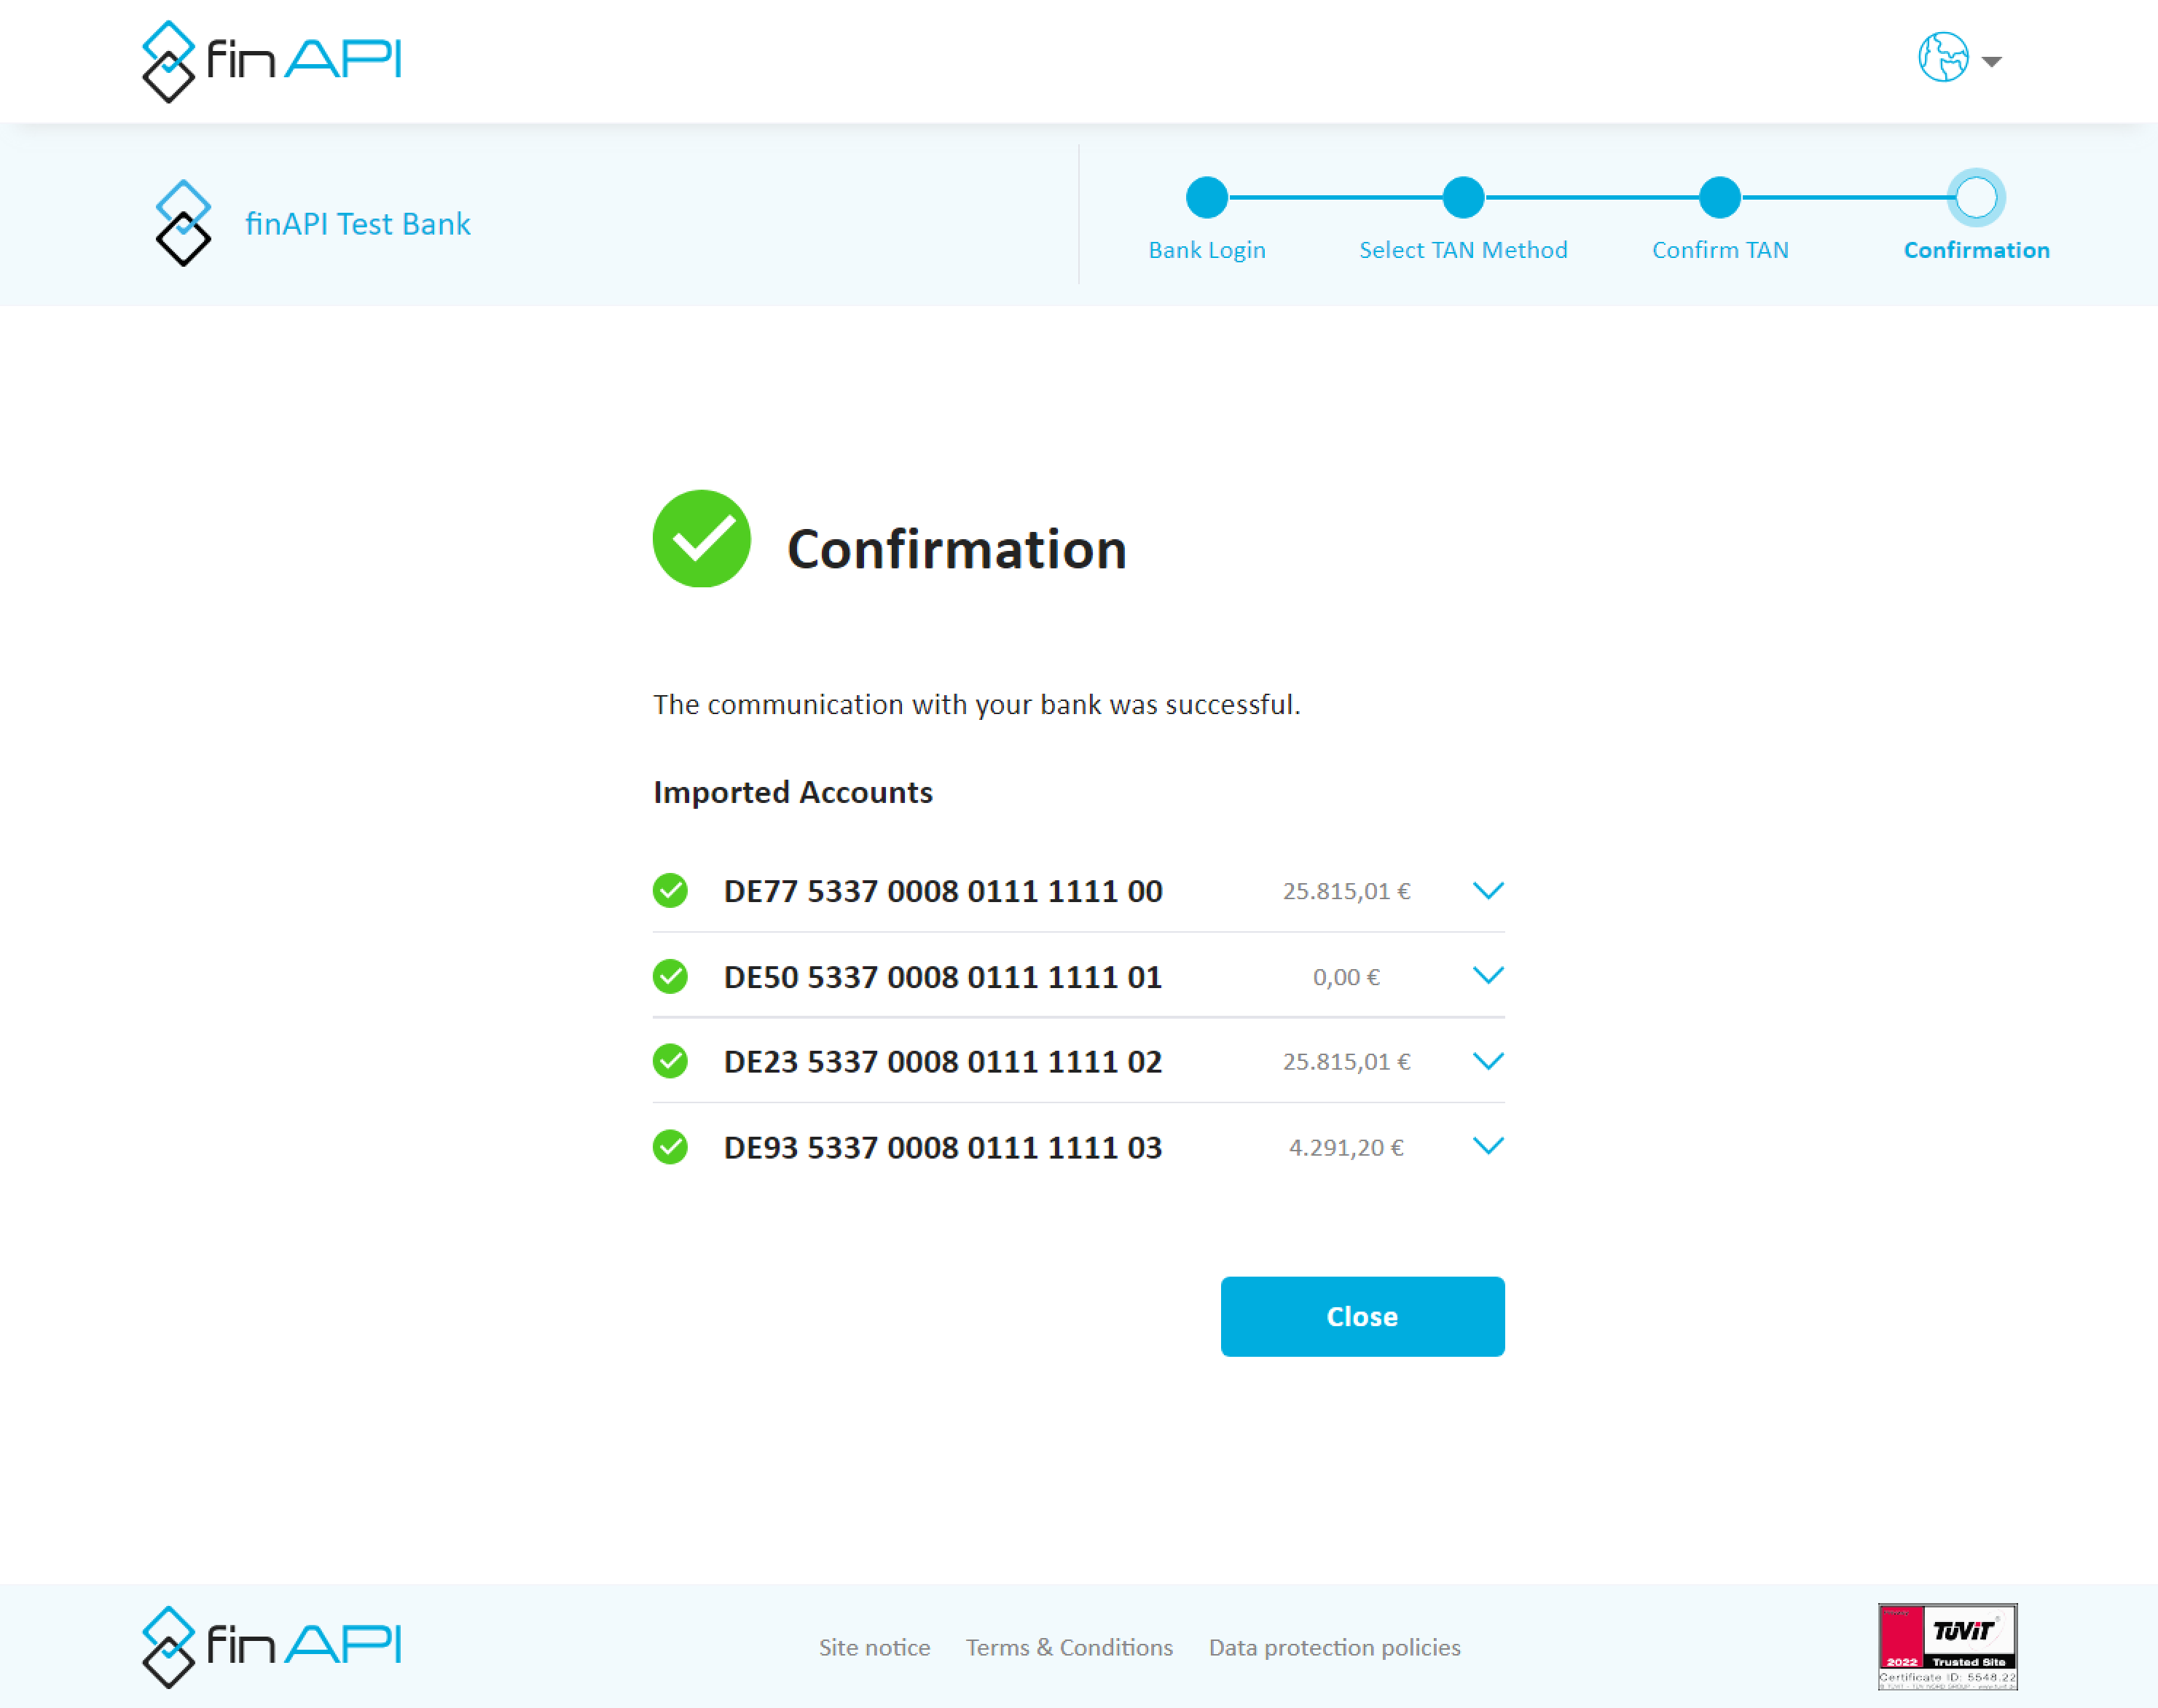Click green check beside DE77 account
Viewport: 2158px width, 1708px height.
(670, 890)
